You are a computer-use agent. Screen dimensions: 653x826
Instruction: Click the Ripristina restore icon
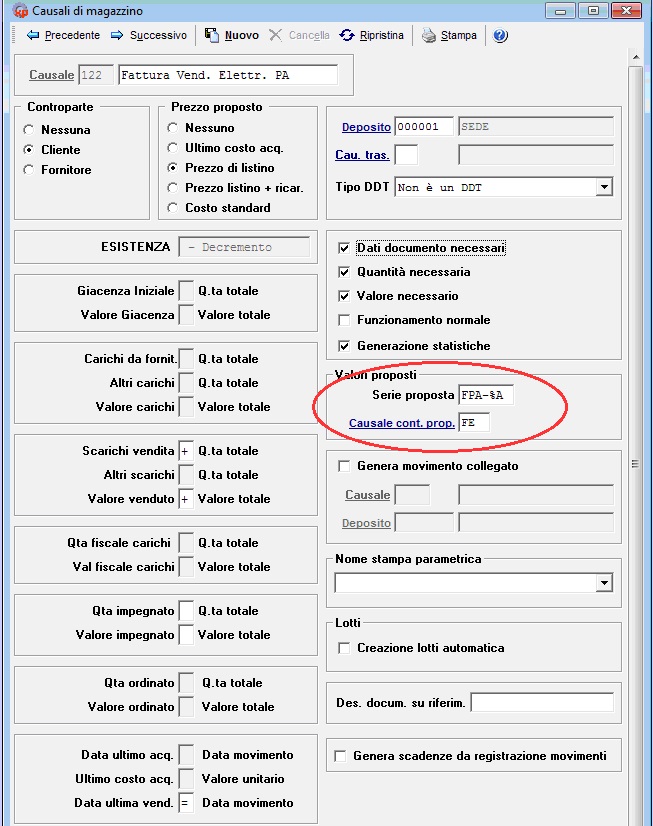[x=347, y=35]
